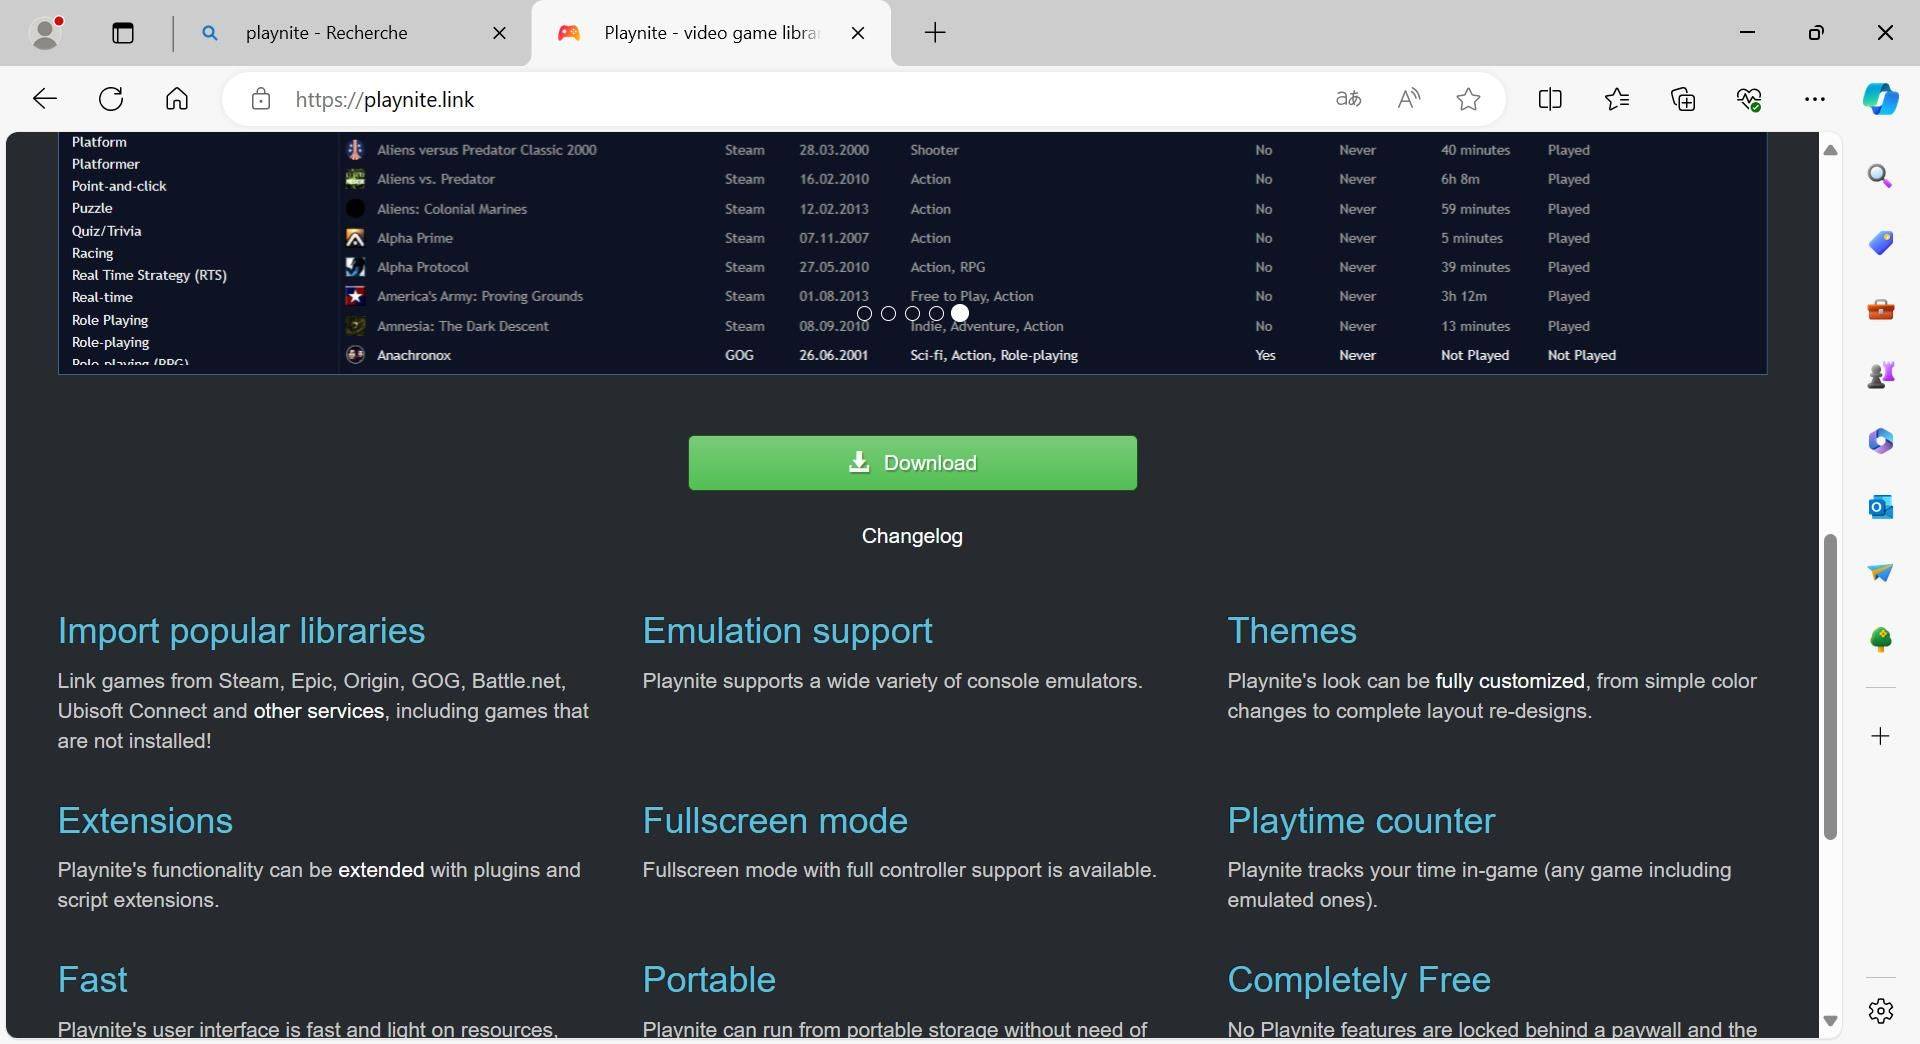
Task: Click the 'Portable' heading
Action: point(709,980)
